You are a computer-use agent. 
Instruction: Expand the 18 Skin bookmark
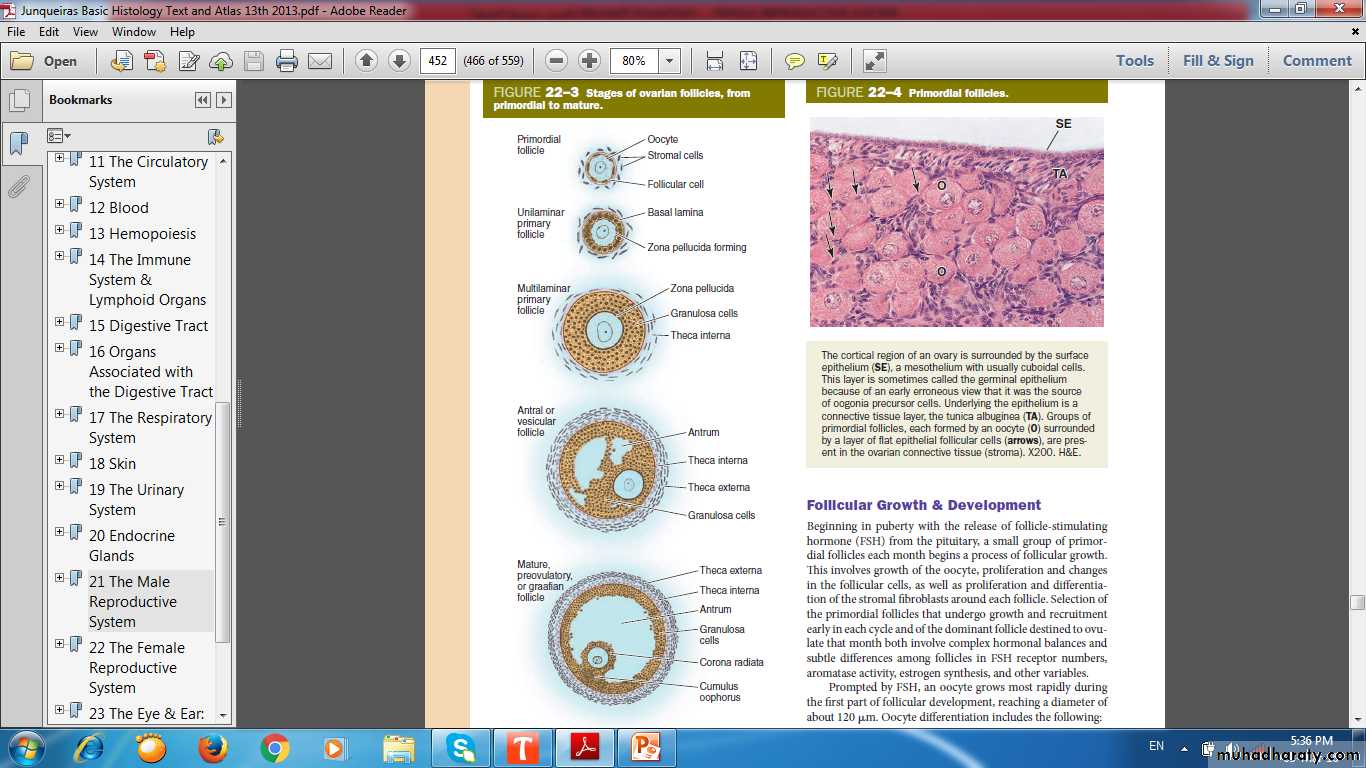coord(60,460)
